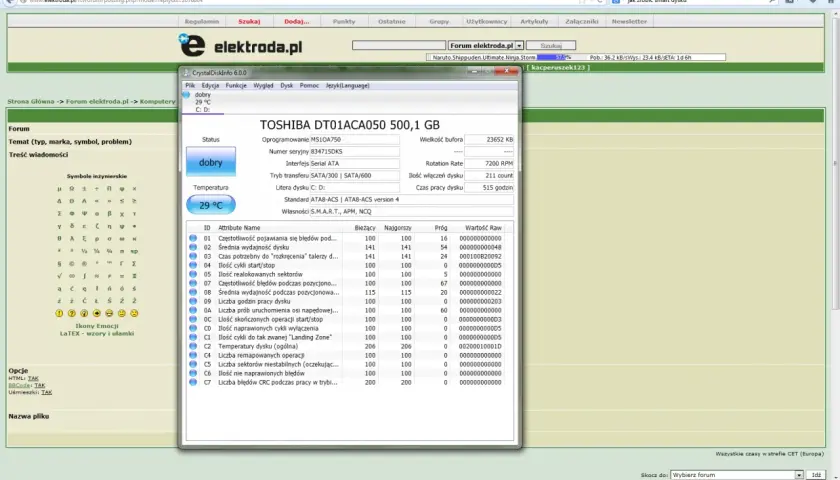The width and height of the screenshot is (840, 480).
Task: Open the Język(Language) menu
Action: [348, 86]
